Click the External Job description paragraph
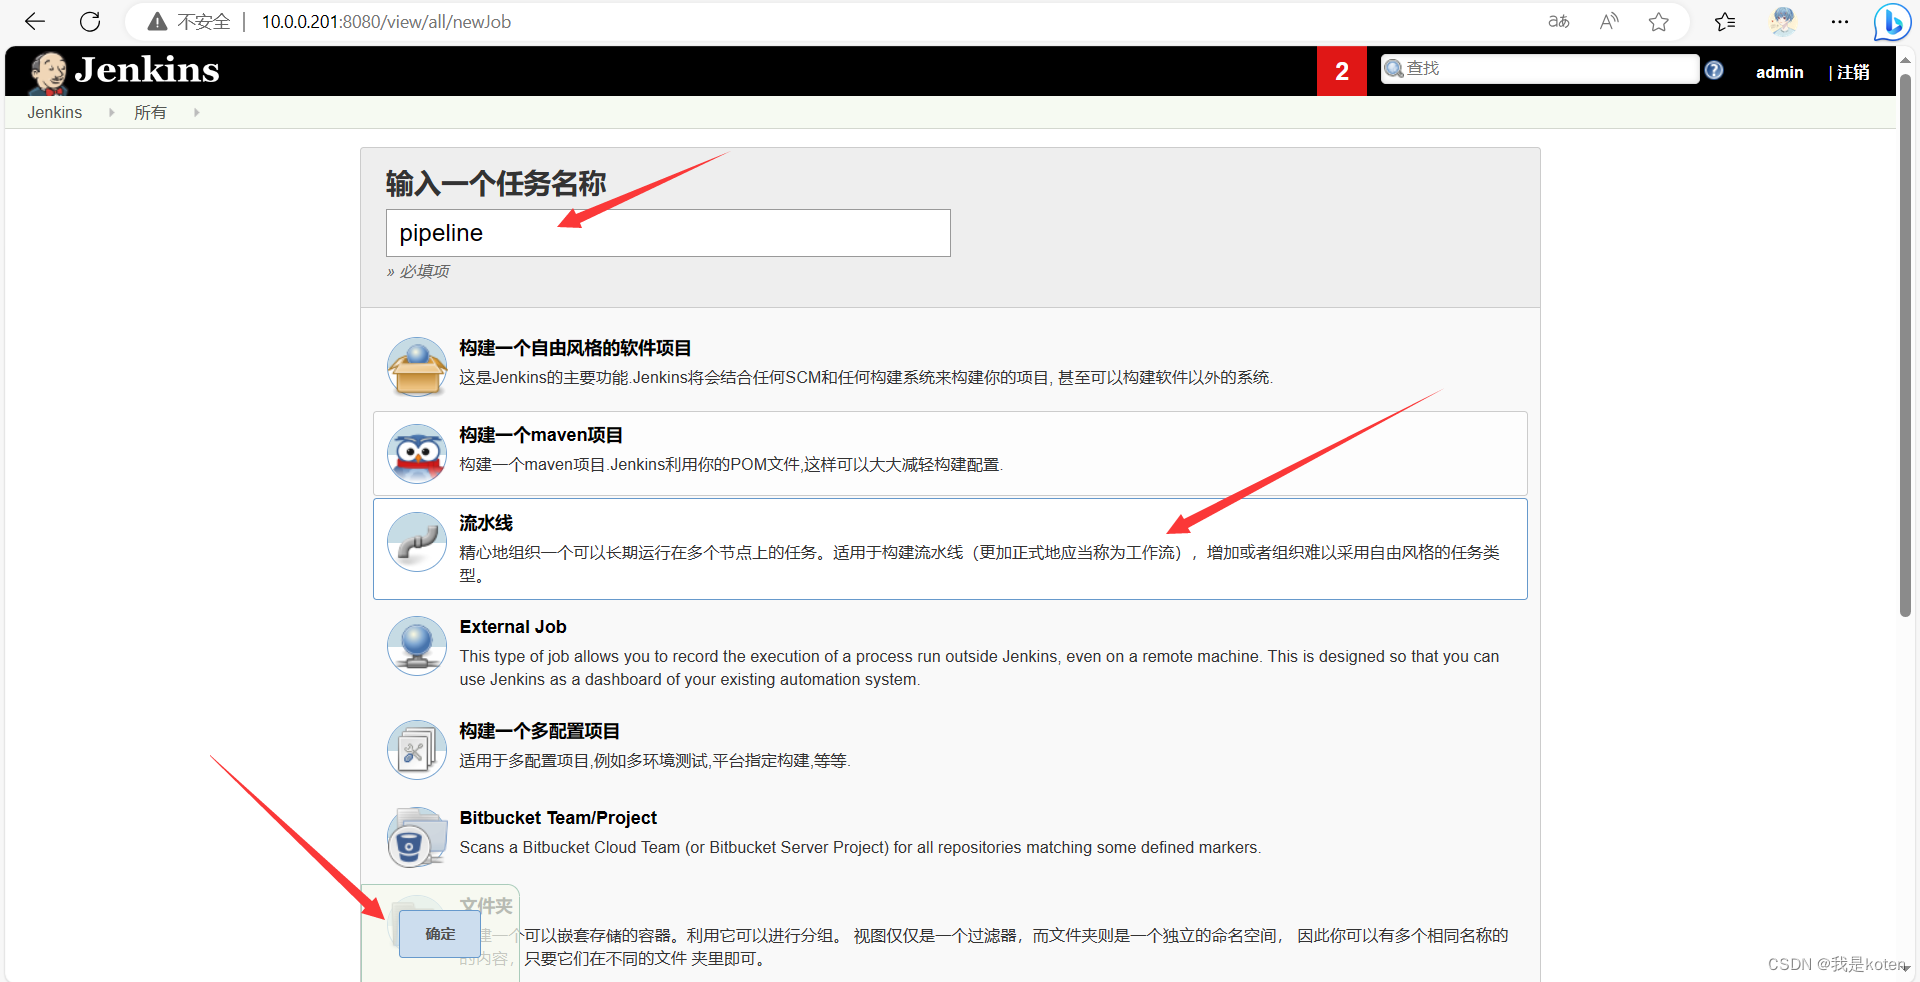The height and width of the screenshot is (982, 1920). pos(979,668)
